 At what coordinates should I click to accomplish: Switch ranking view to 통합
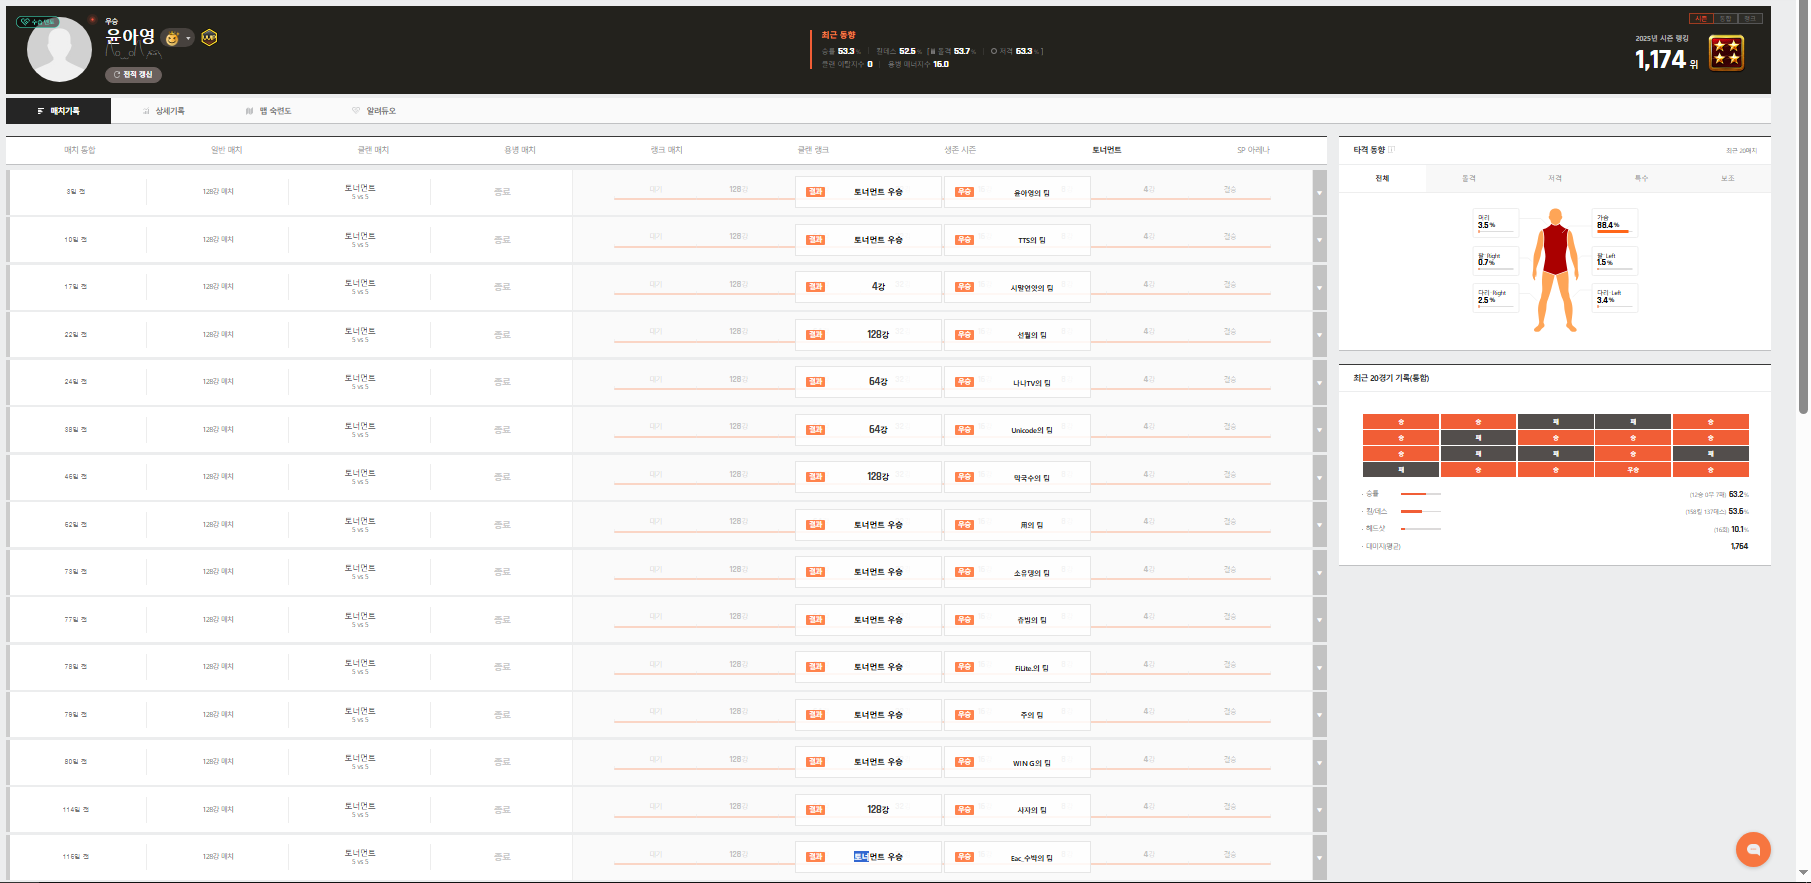coord(1725,19)
